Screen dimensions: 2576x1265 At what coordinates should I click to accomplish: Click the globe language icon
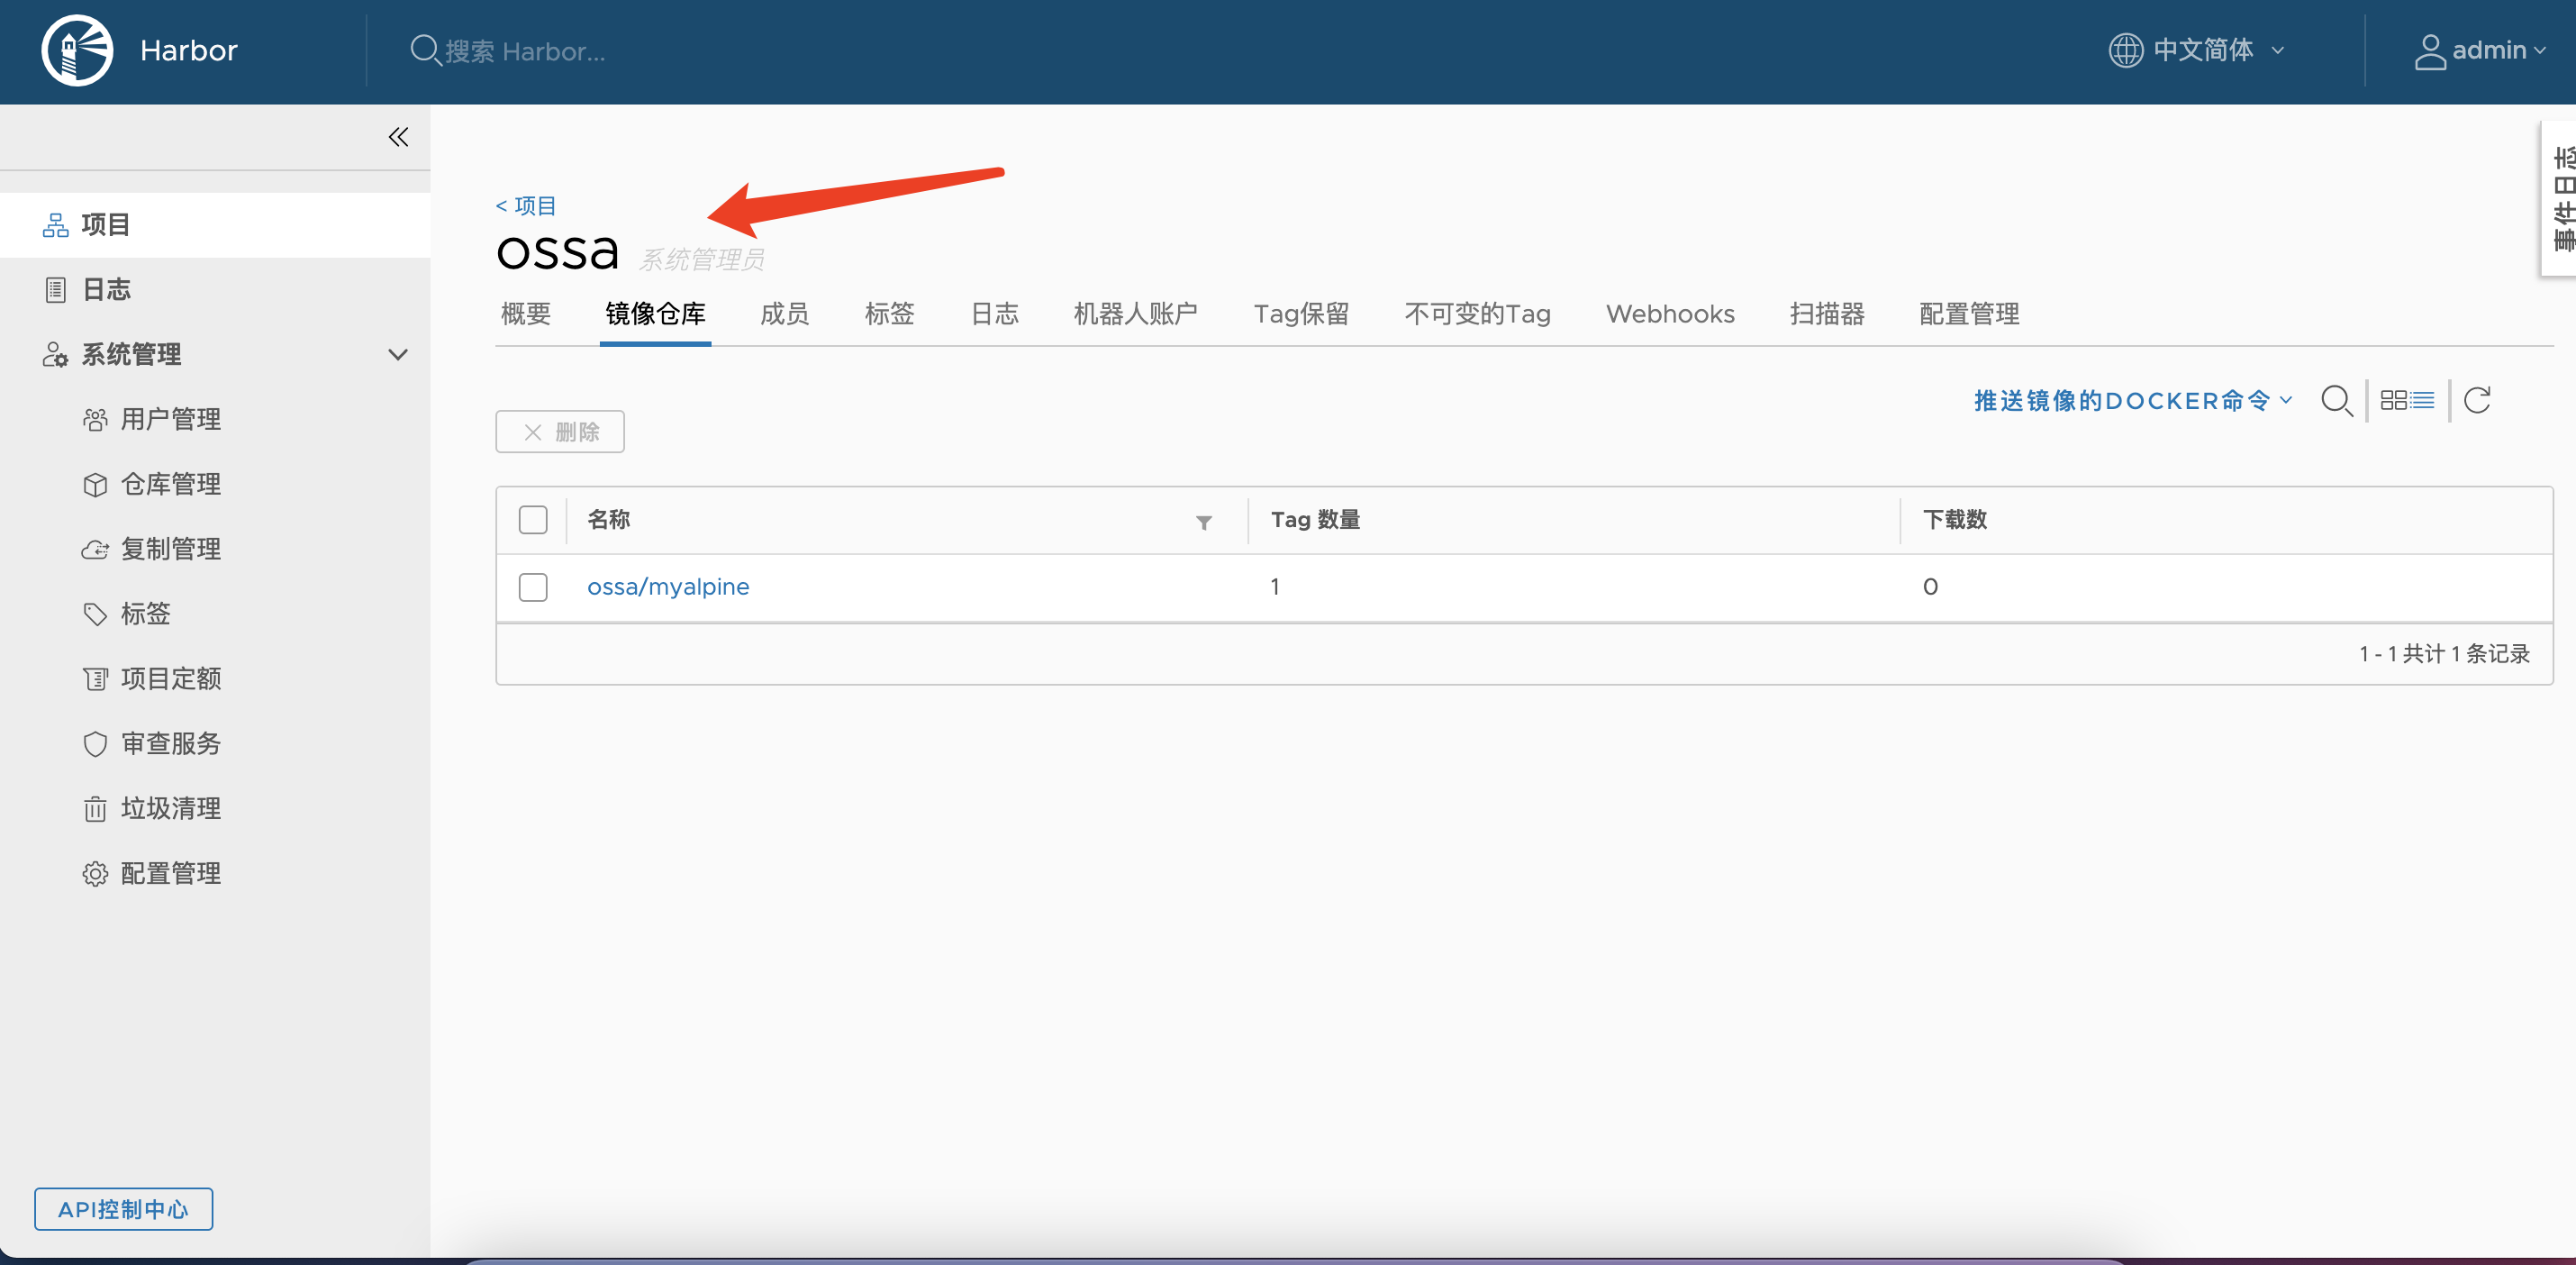point(2125,50)
